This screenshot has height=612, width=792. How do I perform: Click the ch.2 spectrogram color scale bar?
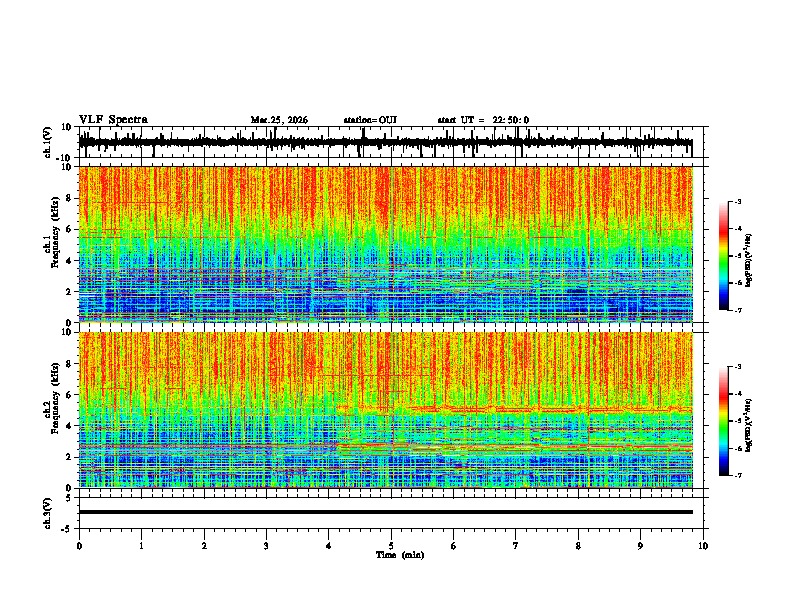pos(723,421)
